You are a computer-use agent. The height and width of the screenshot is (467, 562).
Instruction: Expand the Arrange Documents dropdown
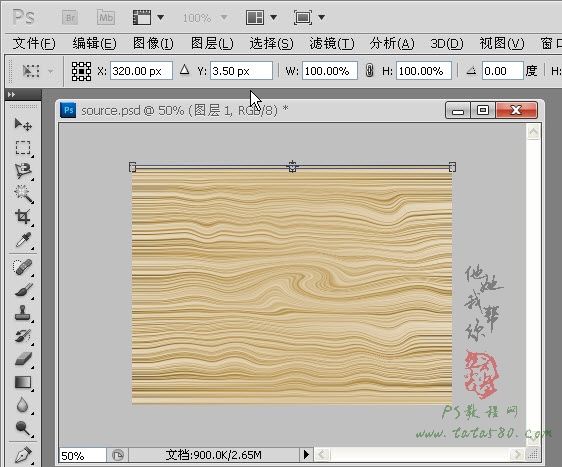261,17
